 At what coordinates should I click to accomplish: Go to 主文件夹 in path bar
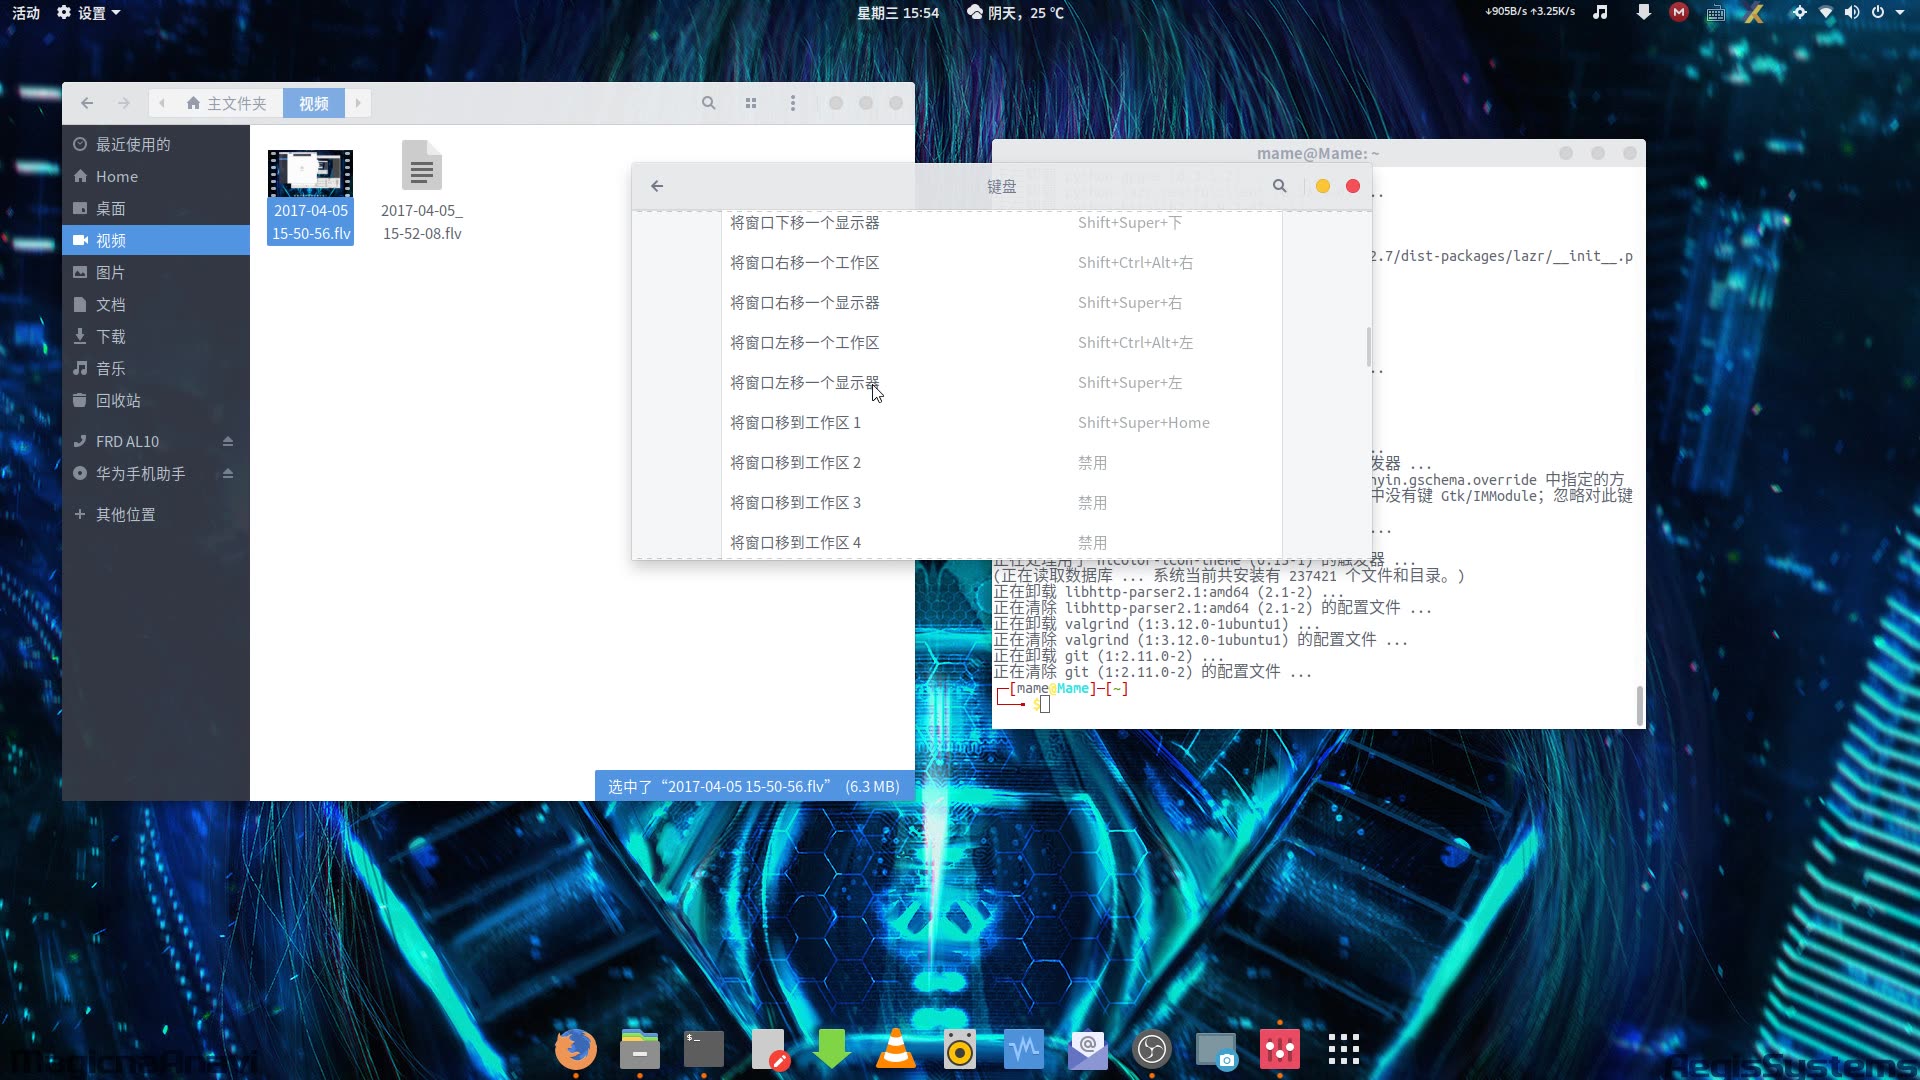(227, 103)
